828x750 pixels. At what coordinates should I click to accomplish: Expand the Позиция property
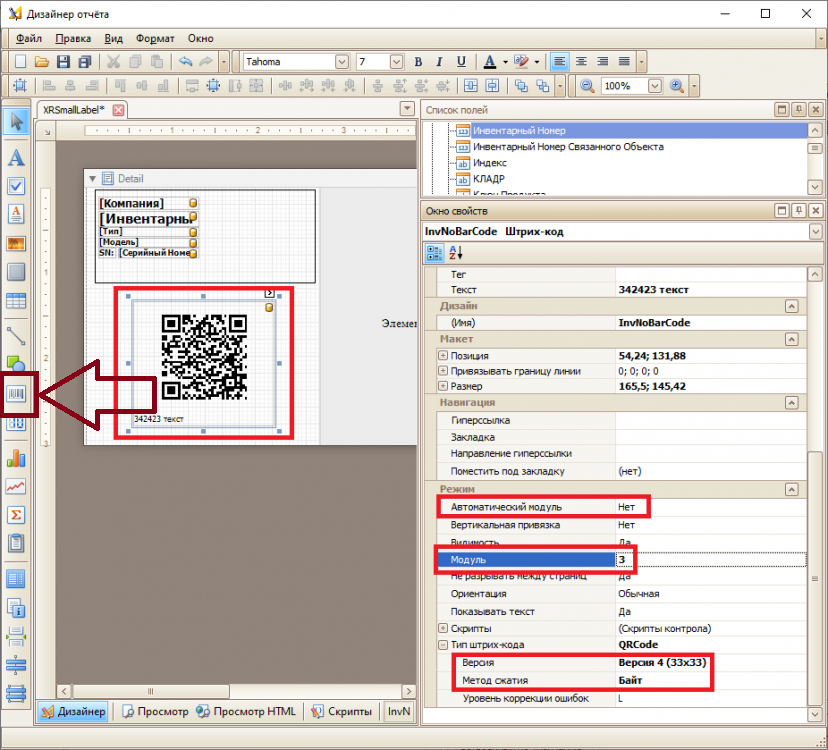[x=443, y=355]
